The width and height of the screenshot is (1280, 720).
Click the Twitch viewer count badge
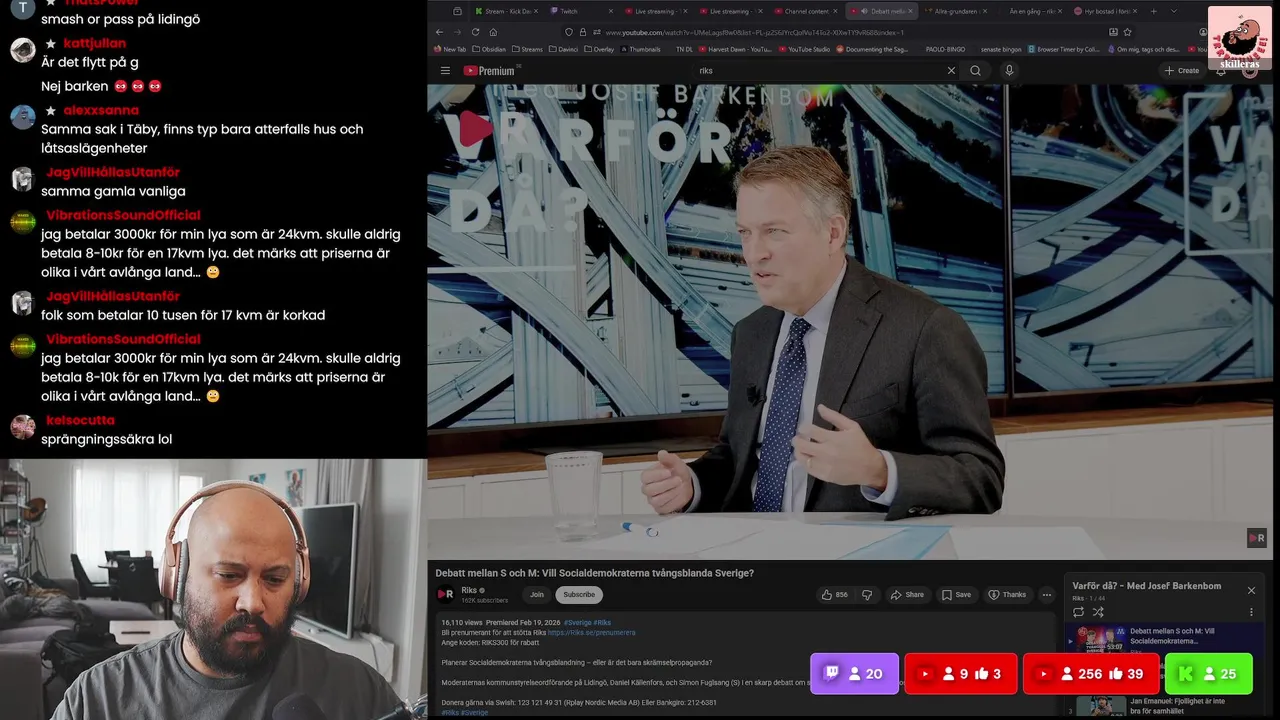(855, 674)
